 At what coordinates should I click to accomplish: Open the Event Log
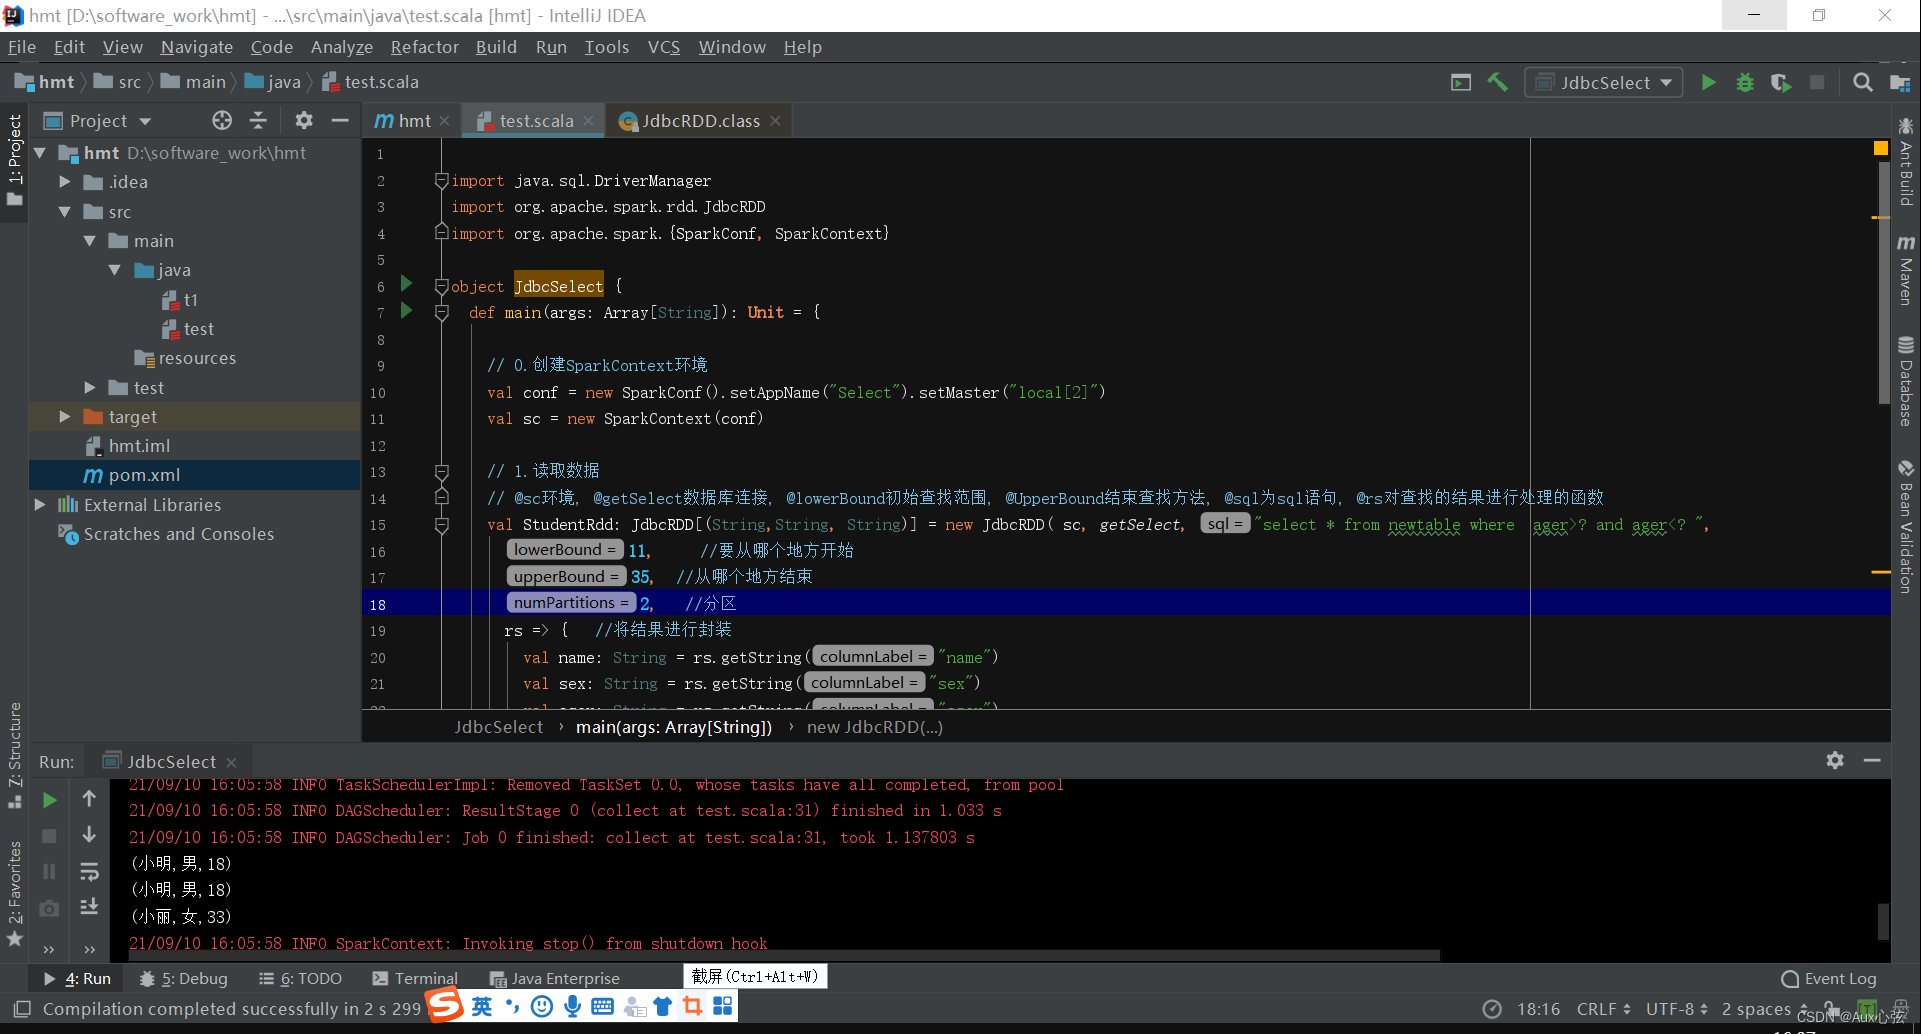(1838, 978)
